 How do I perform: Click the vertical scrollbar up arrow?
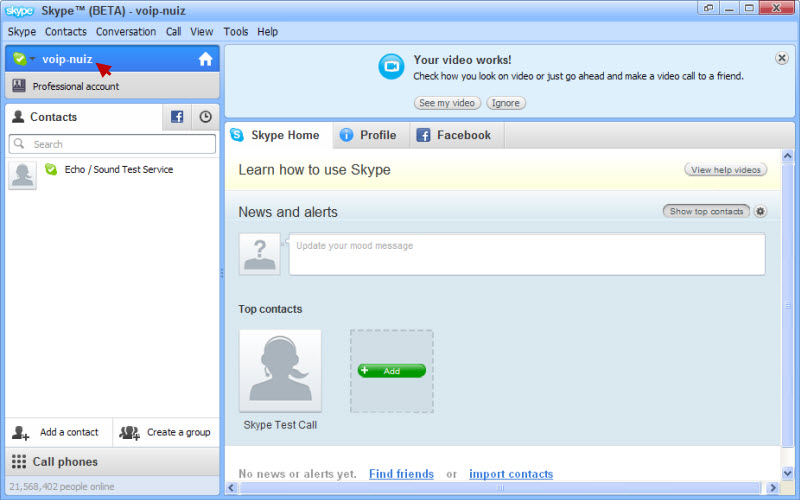coord(787,156)
